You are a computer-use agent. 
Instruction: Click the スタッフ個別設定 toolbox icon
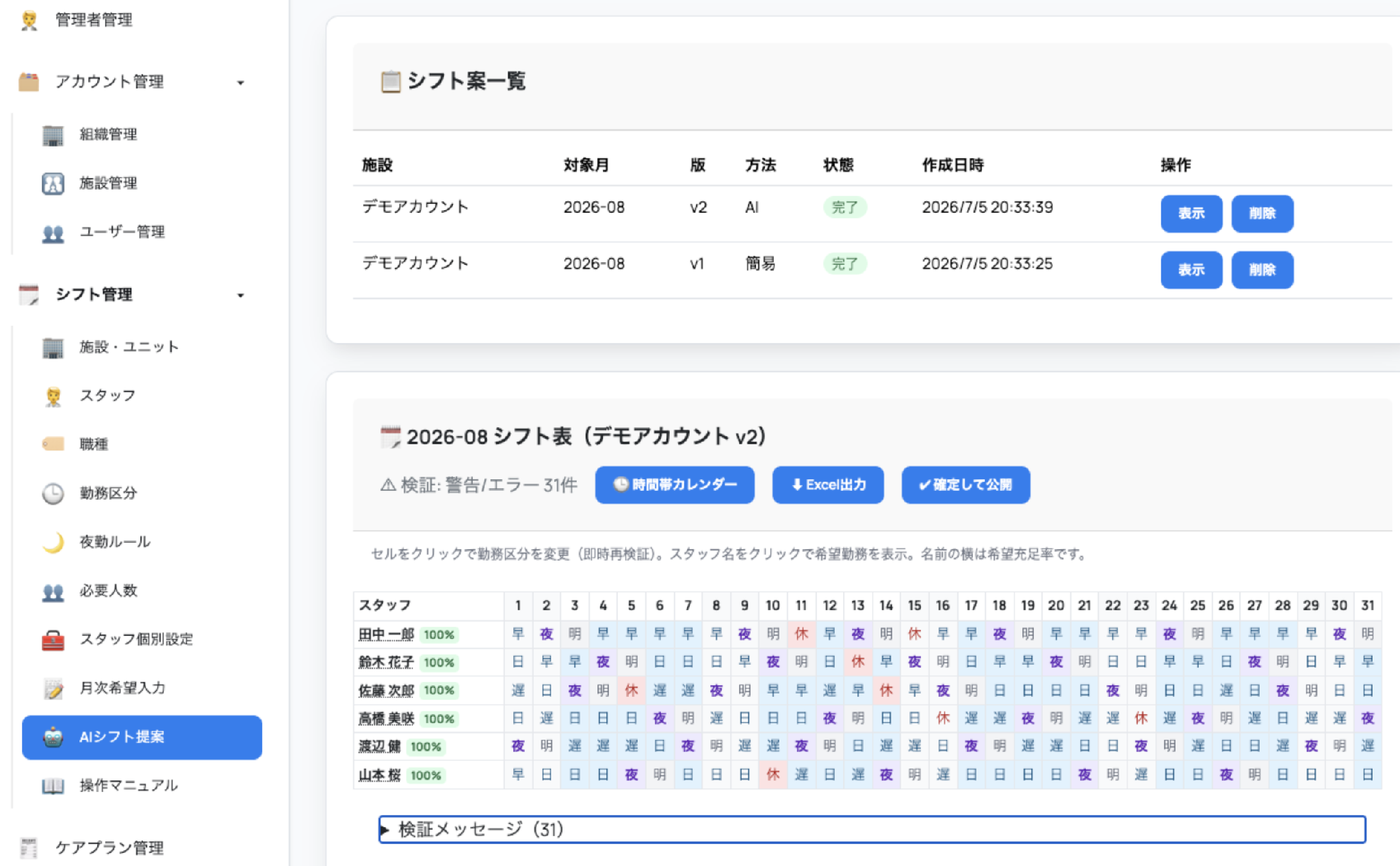pos(53,640)
